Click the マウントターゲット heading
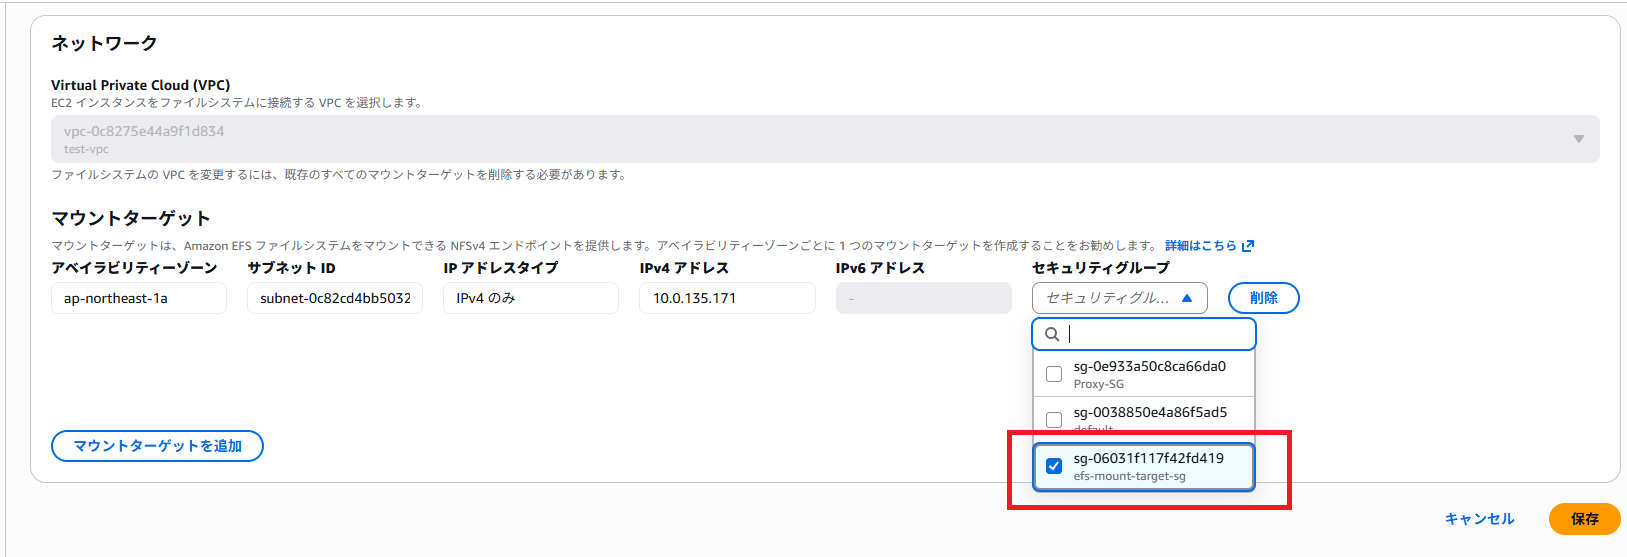The height and width of the screenshot is (557, 1627). (x=131, y=218)
